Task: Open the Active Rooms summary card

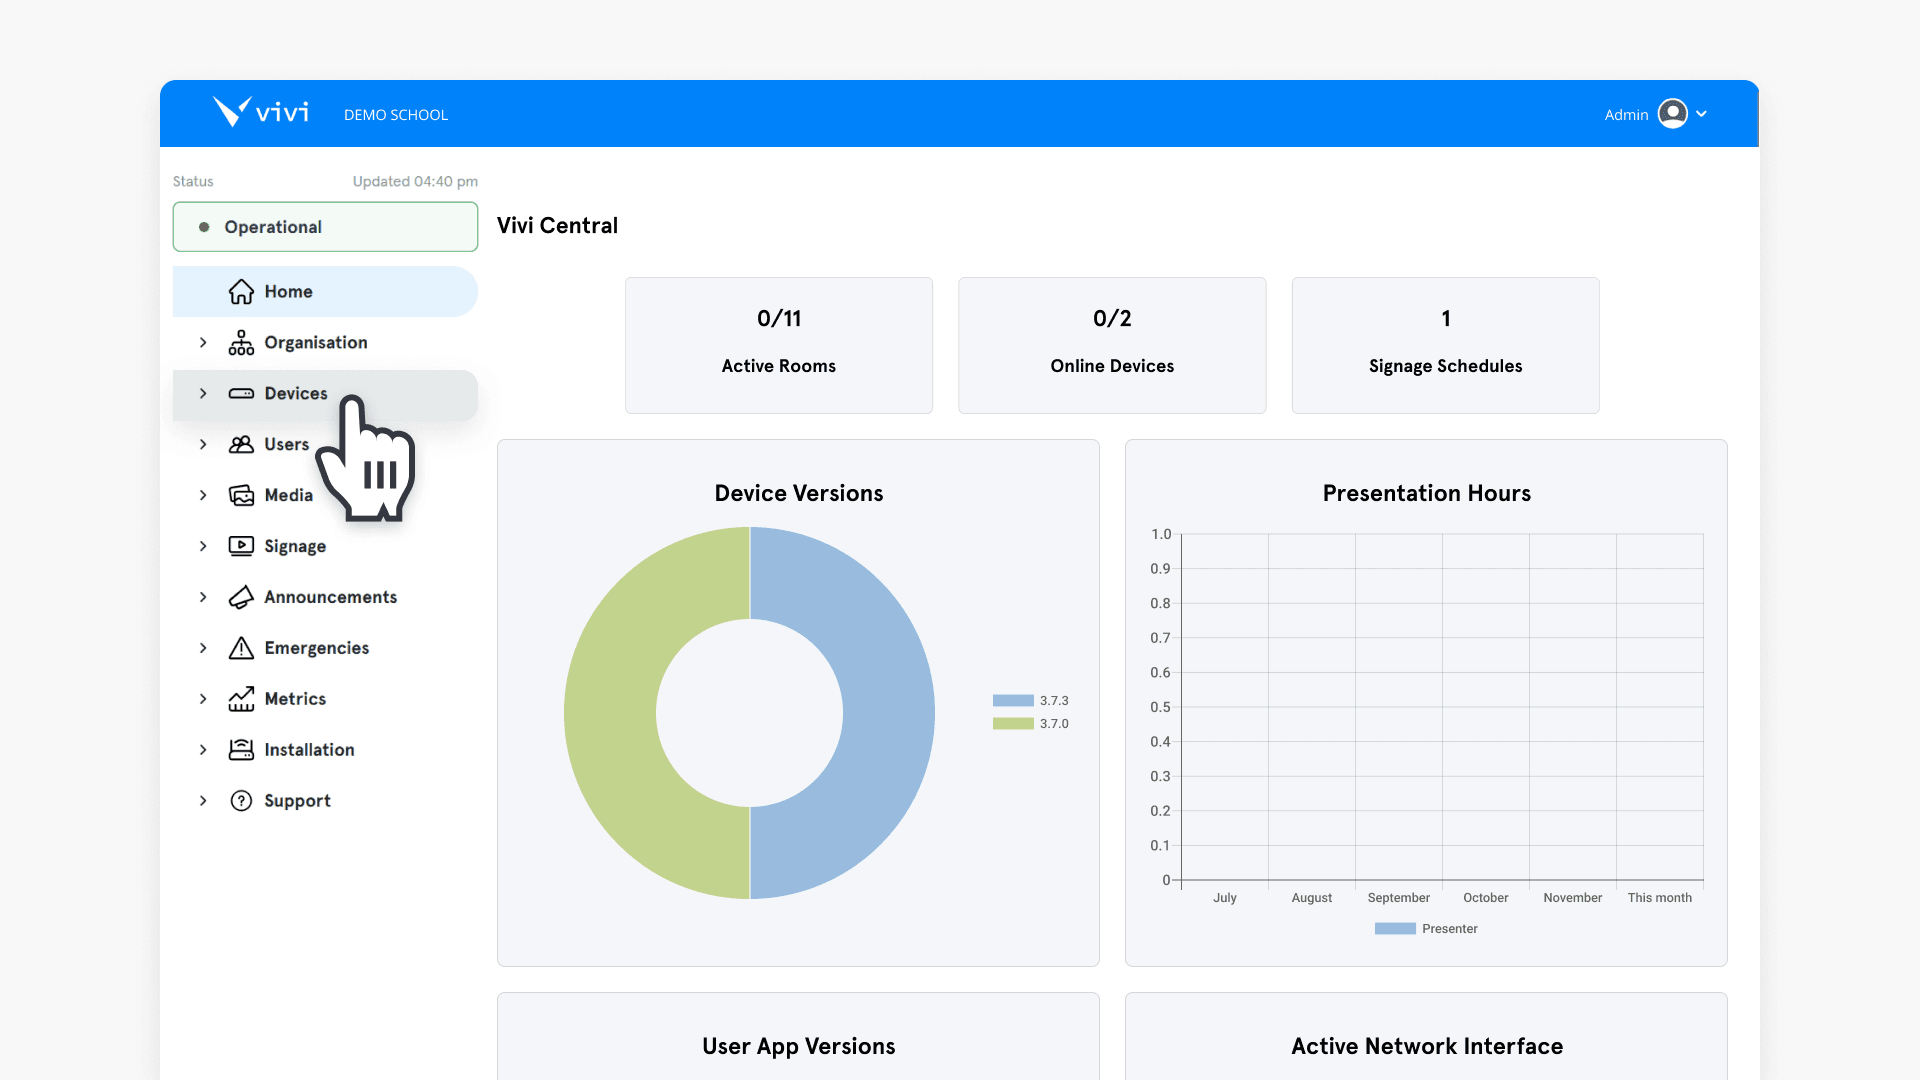Action: tap(778, 344)
